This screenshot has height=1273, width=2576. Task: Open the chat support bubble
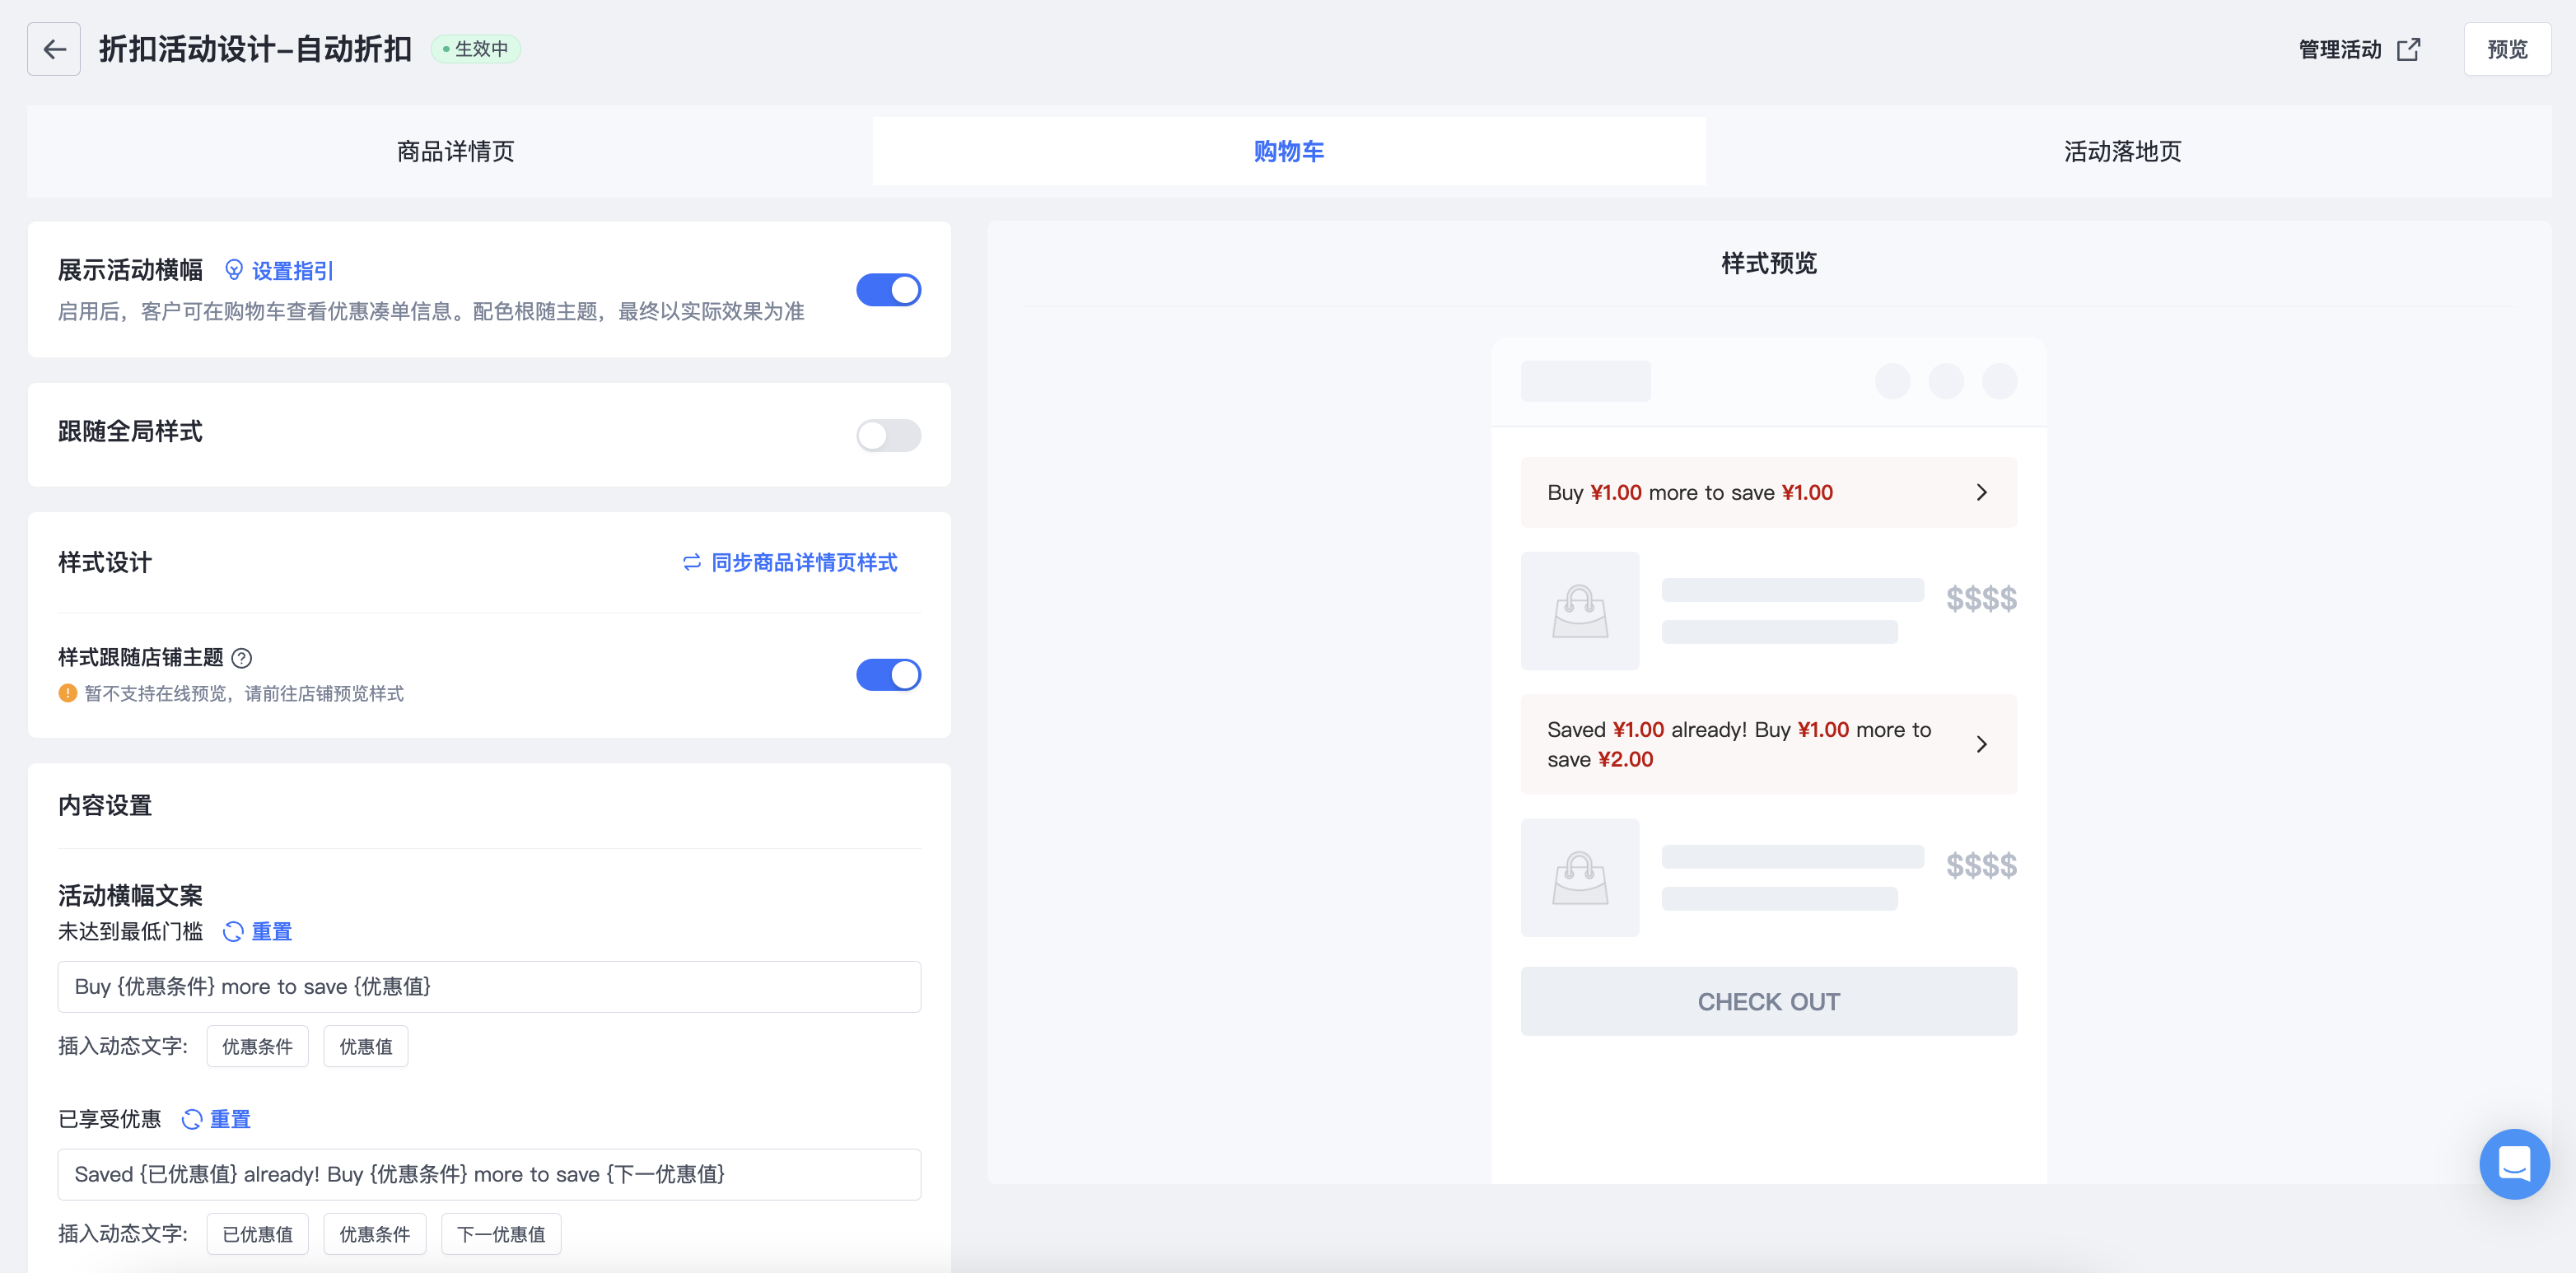pos(2513,1164)
